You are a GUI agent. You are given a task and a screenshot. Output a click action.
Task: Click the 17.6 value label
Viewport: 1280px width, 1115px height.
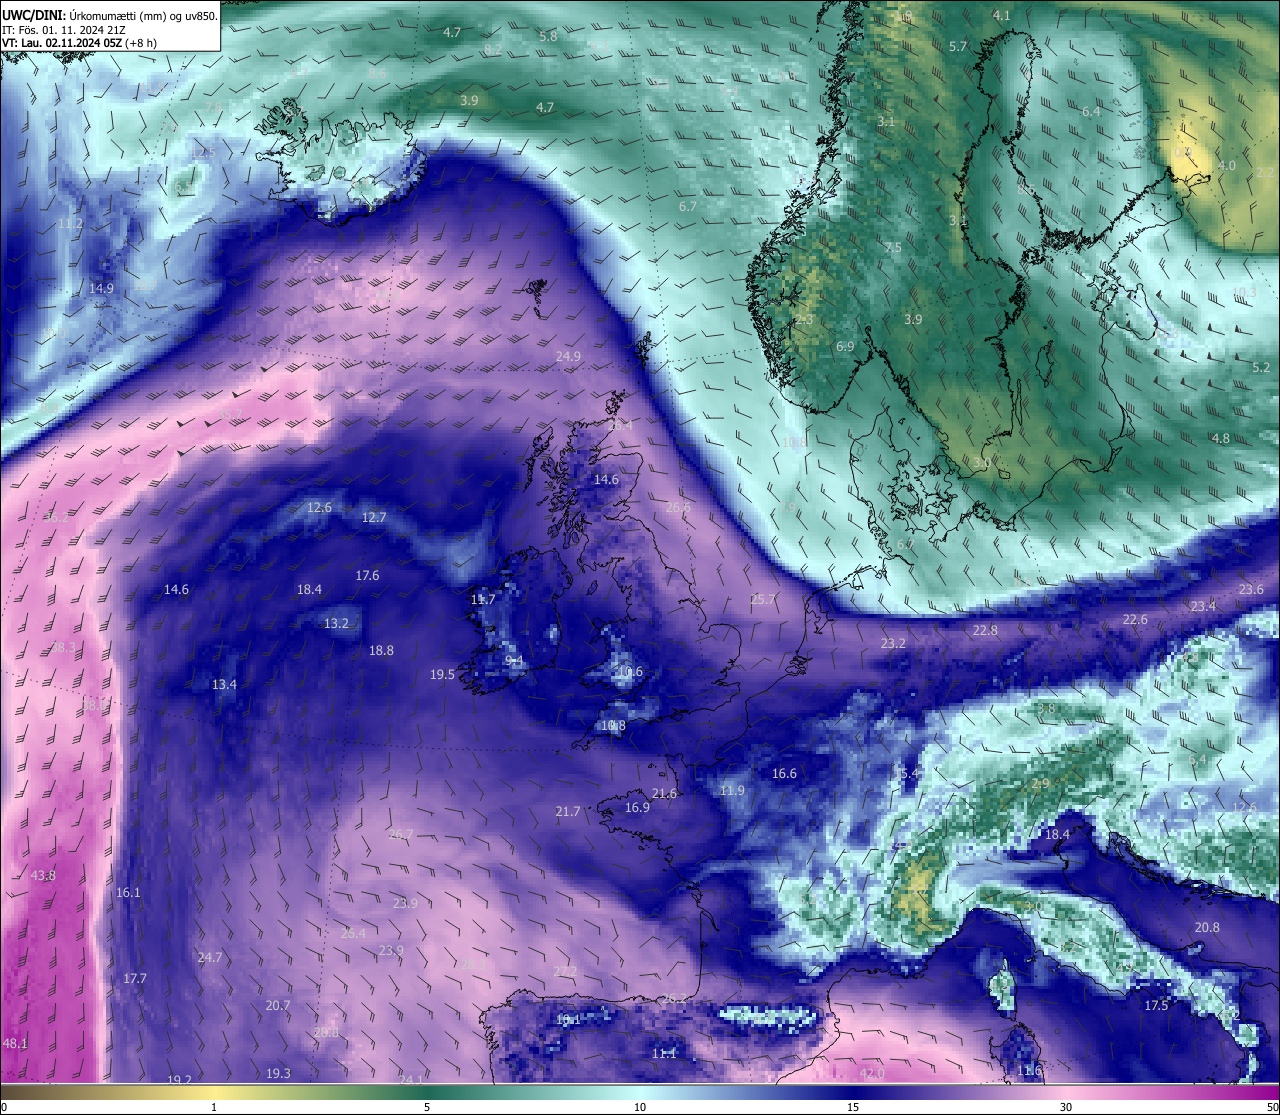pyautogui.click(x=367, y=576)
